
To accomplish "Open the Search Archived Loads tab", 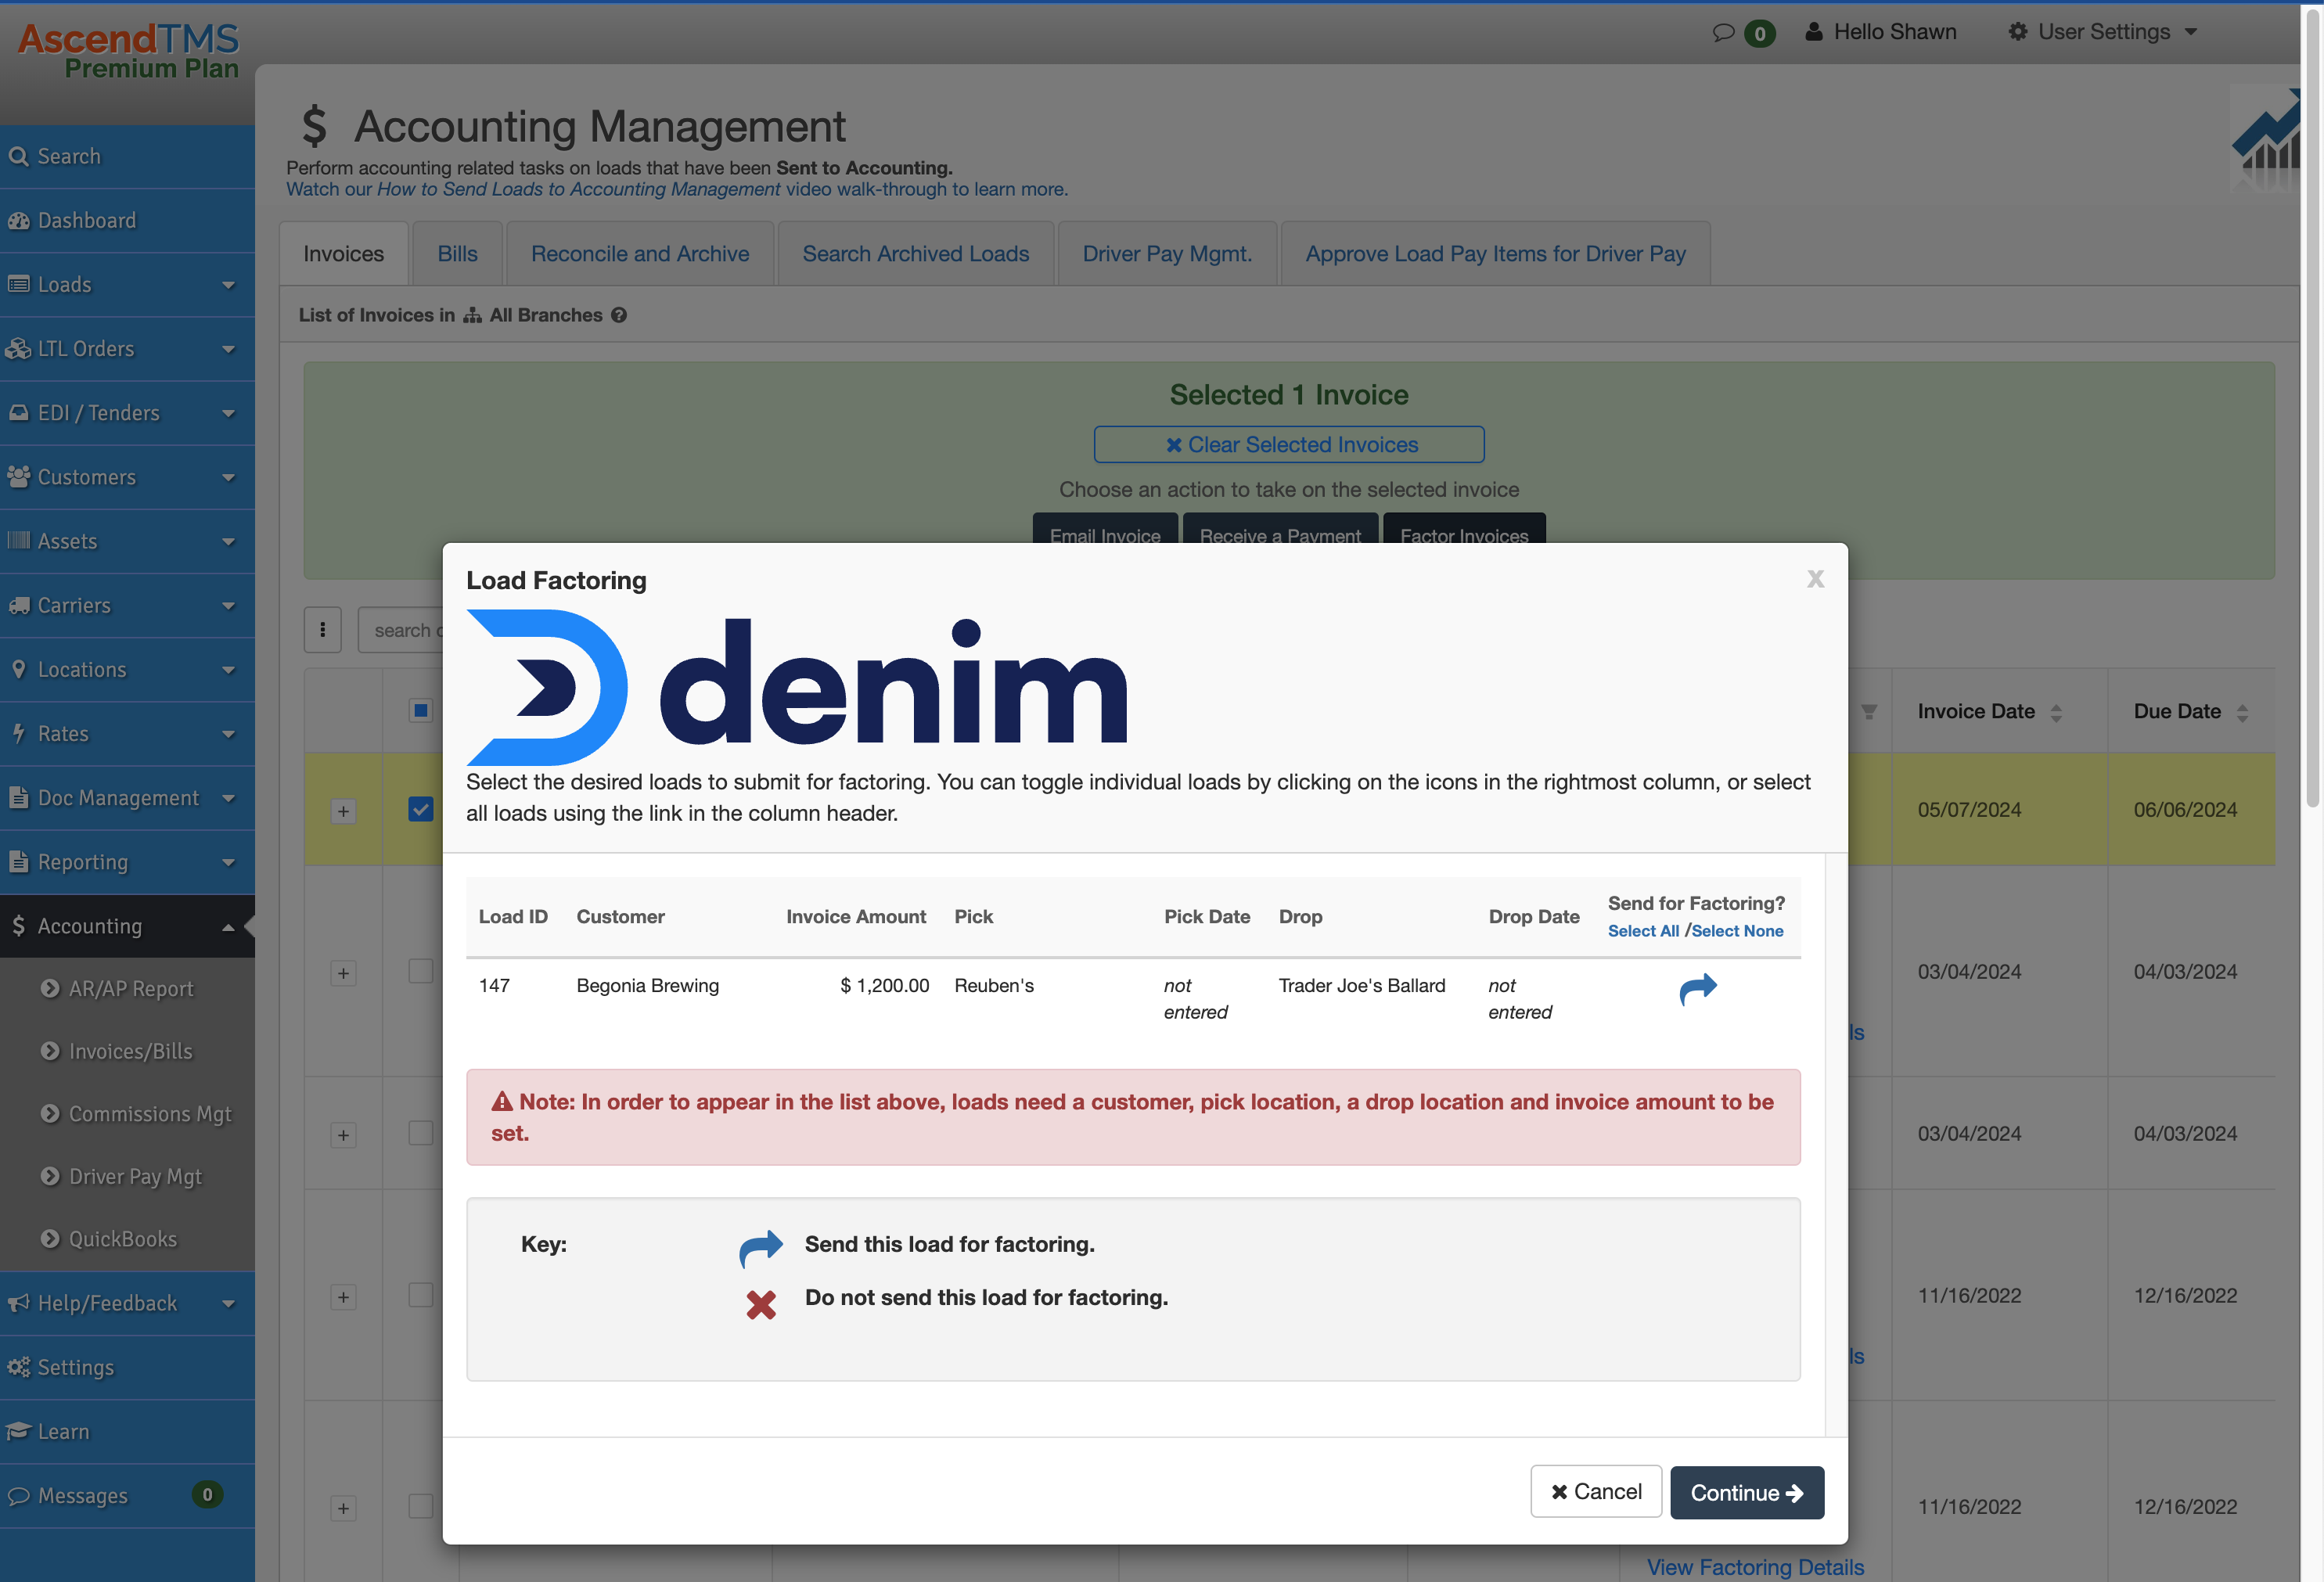I will tap(915, 254).
